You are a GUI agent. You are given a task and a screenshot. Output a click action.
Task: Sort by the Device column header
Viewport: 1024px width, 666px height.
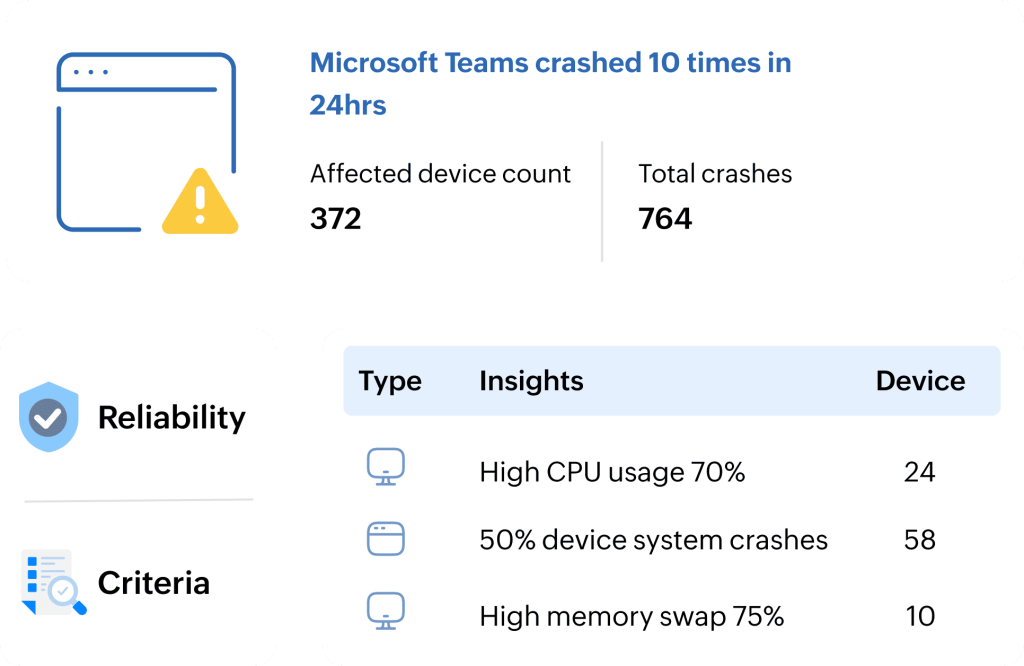pyautogui.click(x=920, y=381)
